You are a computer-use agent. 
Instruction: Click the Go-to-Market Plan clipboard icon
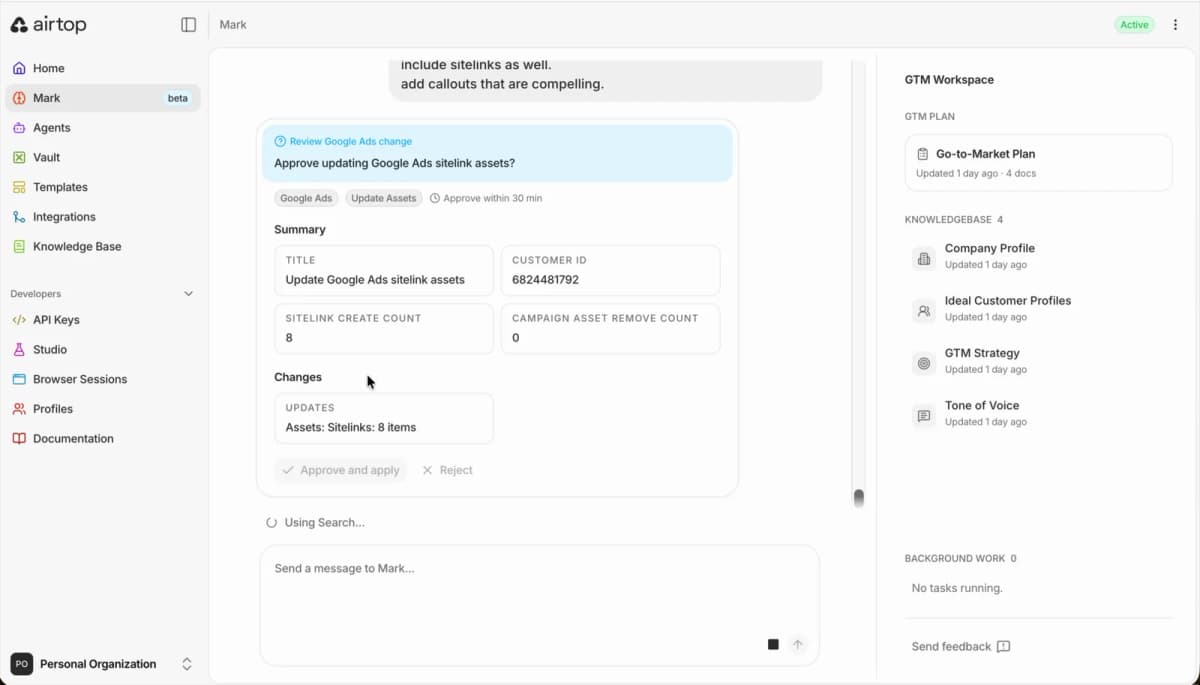click(x=923, y=154)
